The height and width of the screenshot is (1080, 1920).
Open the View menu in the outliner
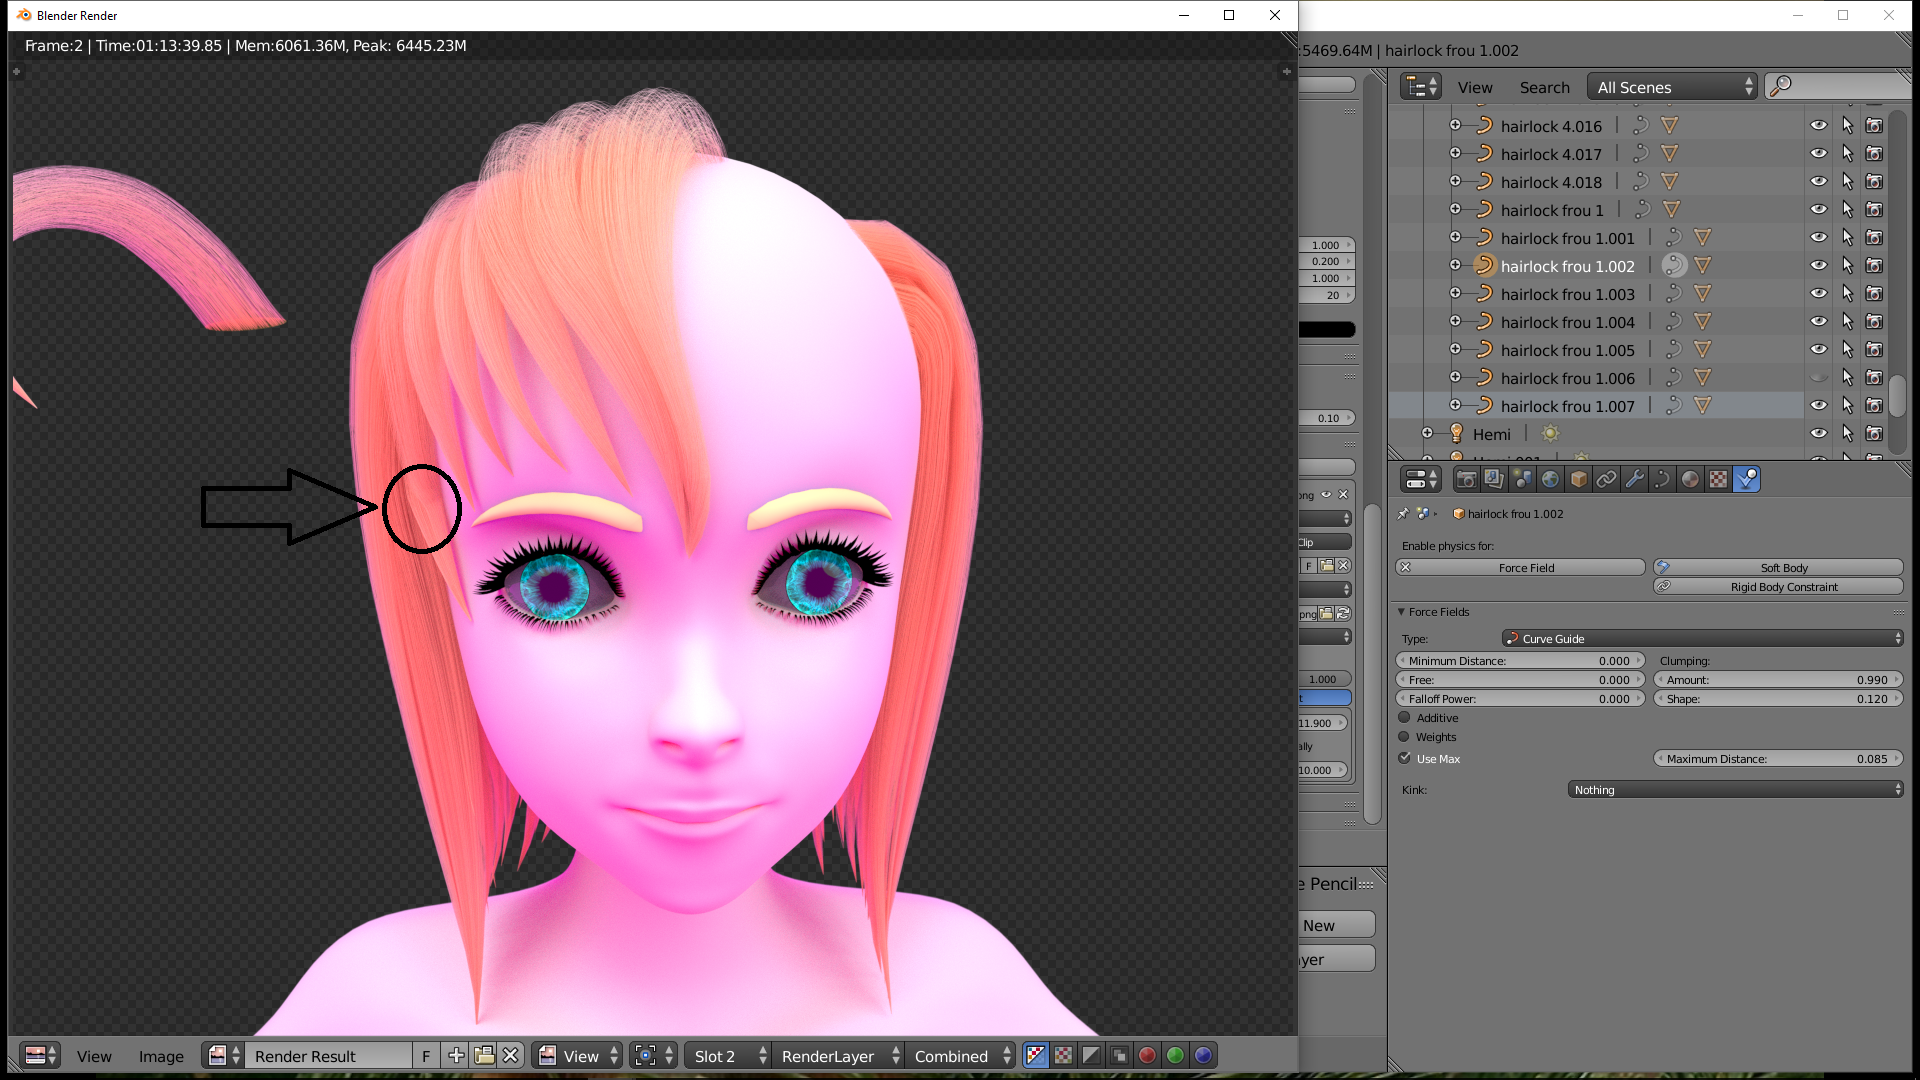click(1475, 87)
